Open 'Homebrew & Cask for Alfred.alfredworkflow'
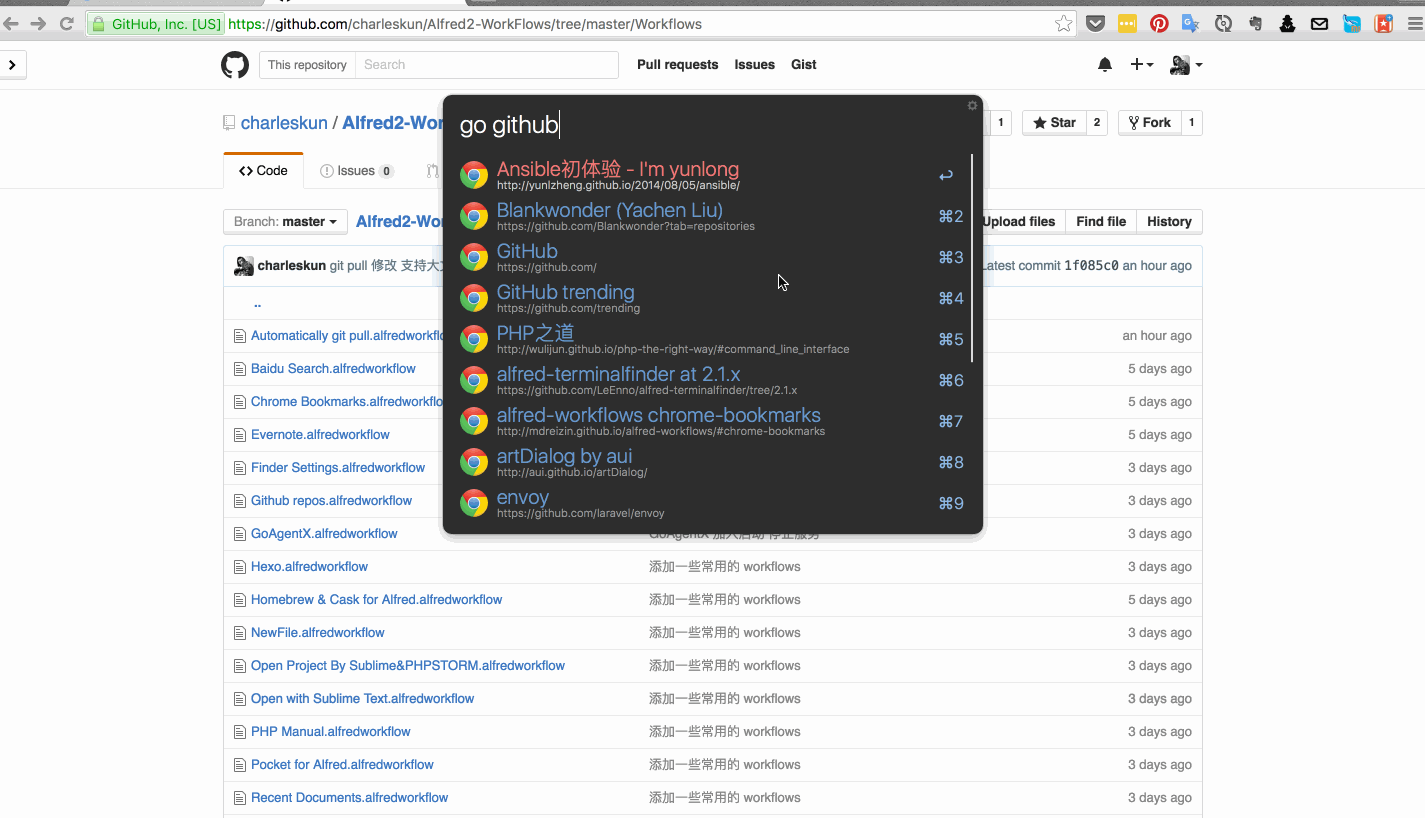 376,600
